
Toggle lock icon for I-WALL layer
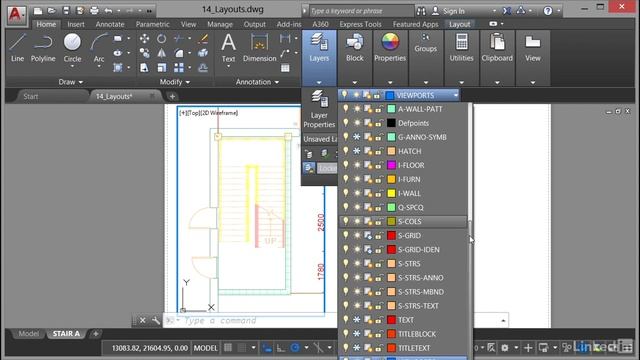[x=379, y=193]
